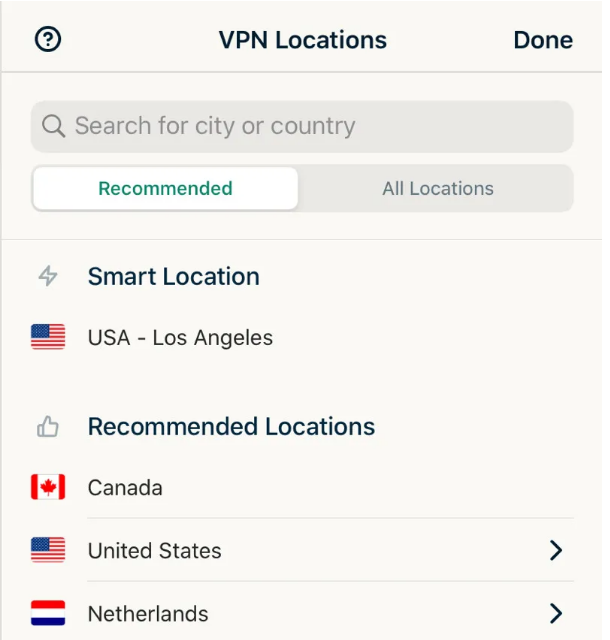Click the Canada flag icon
Screen dimensions: 610x640
(48, 488)
